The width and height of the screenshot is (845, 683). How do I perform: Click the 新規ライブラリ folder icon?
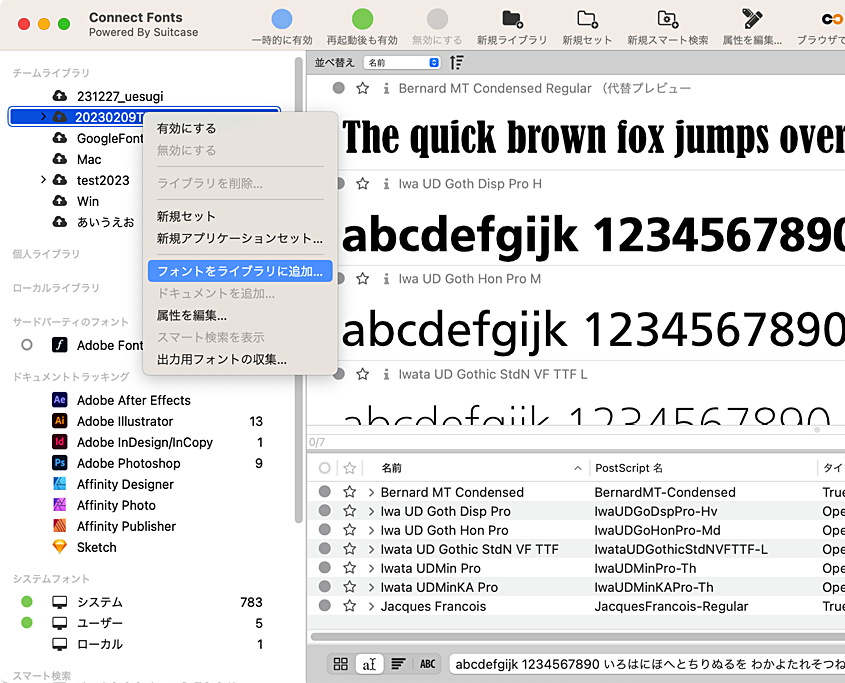[x=512, y=19]
